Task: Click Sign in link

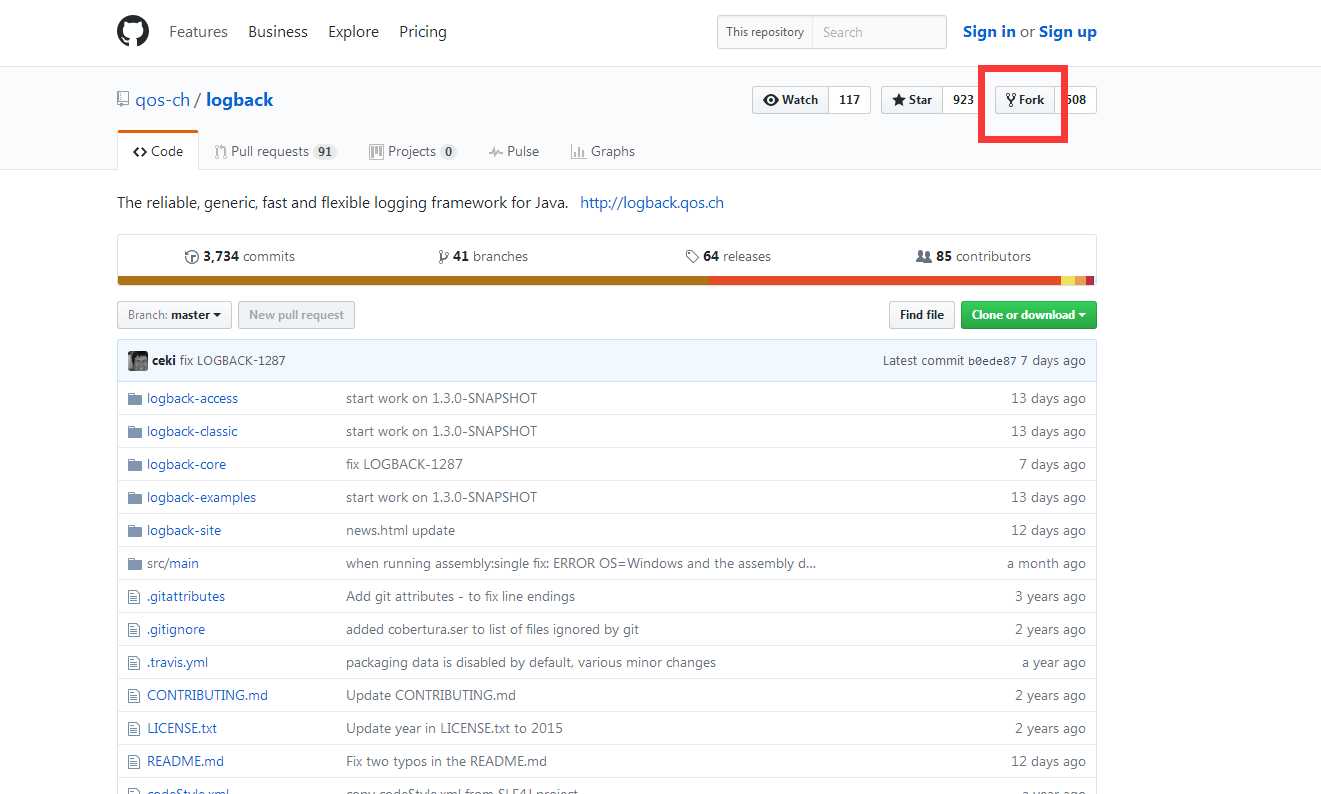Action: 989,32
